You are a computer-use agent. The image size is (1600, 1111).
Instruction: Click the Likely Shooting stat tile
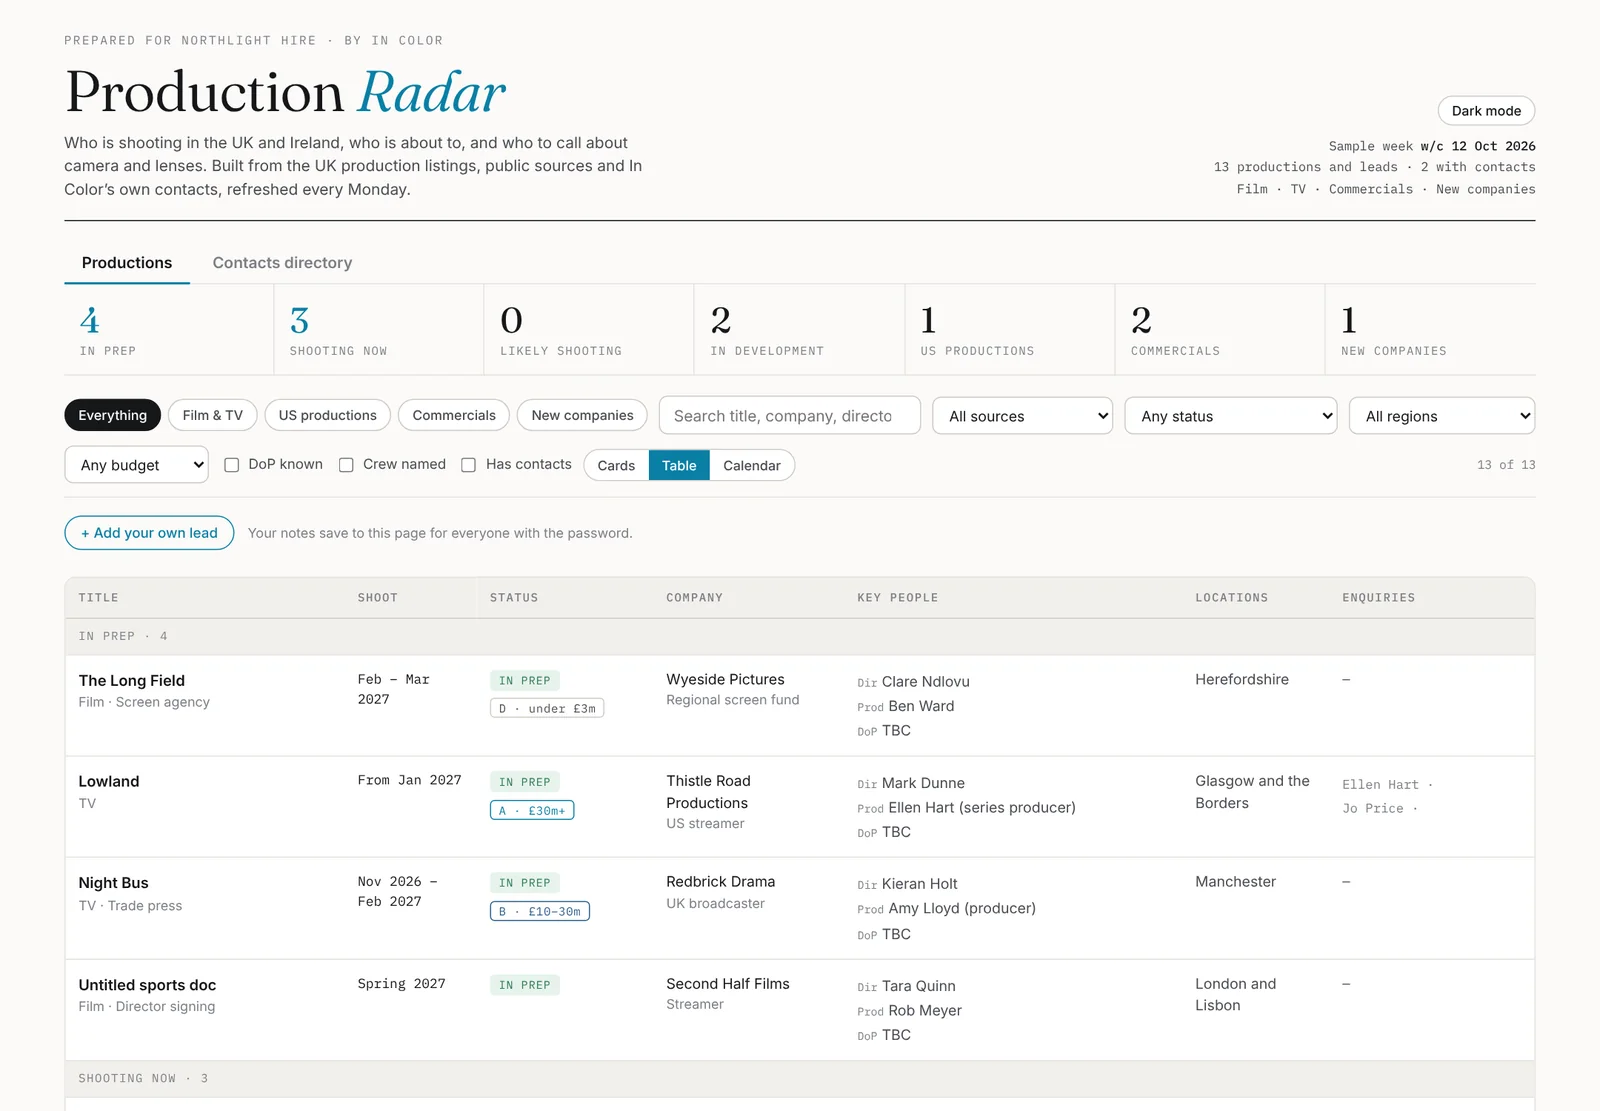point(589,330)
